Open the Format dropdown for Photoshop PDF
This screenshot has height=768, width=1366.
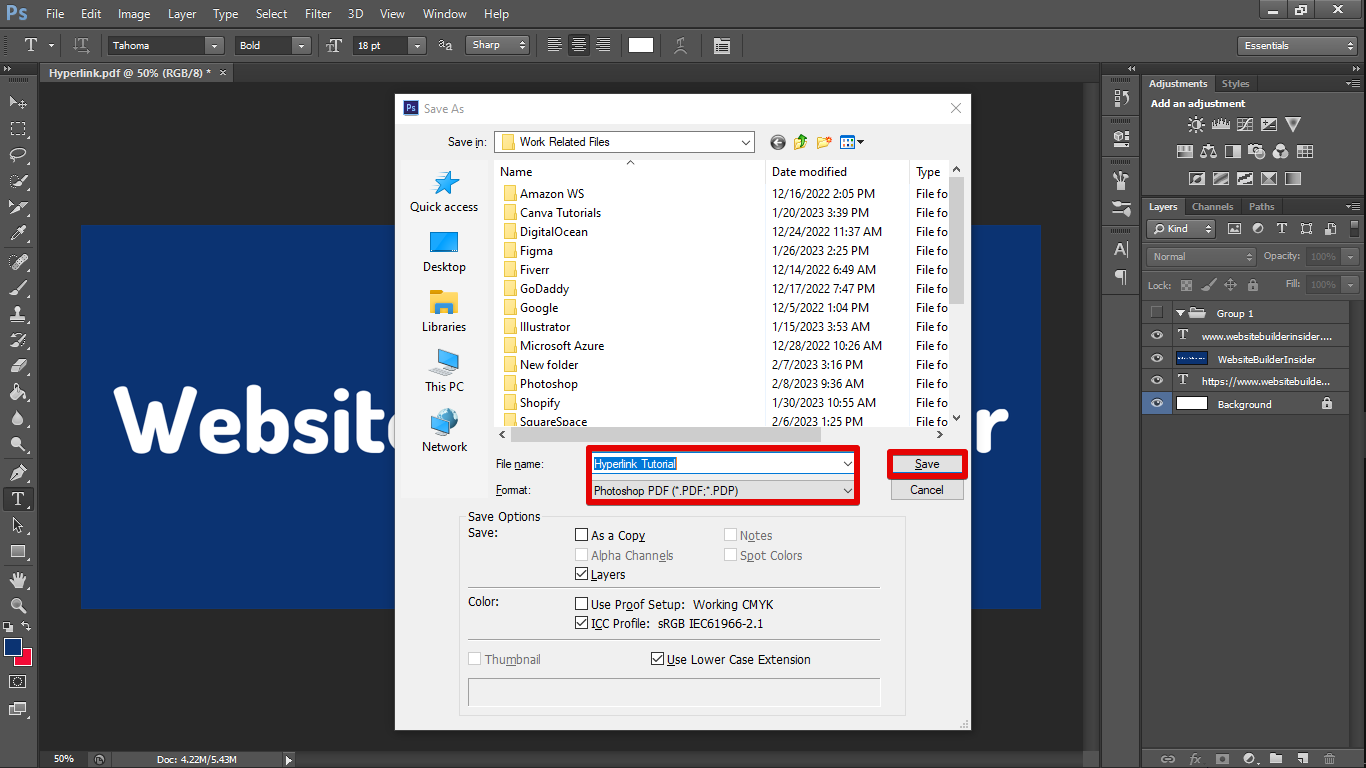tap(847, 491)
